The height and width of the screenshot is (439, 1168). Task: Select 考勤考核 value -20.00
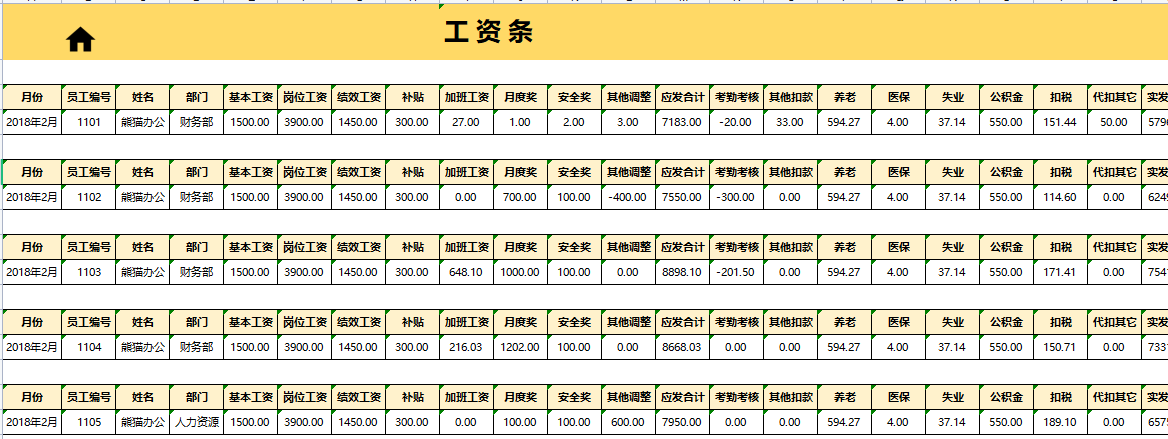[x=736, y=122]
